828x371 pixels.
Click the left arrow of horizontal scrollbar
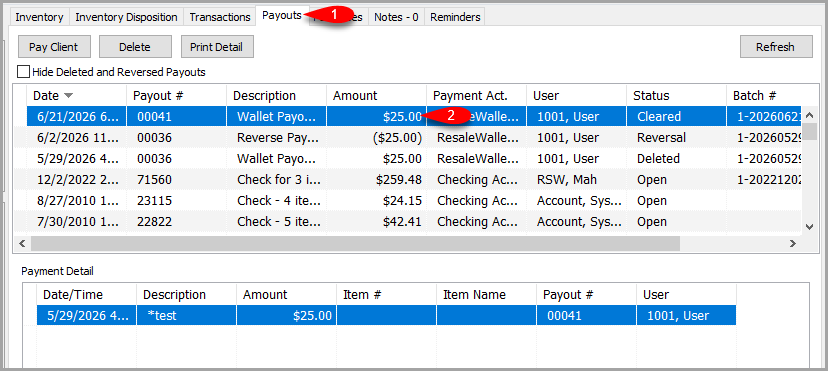(22, 243)
